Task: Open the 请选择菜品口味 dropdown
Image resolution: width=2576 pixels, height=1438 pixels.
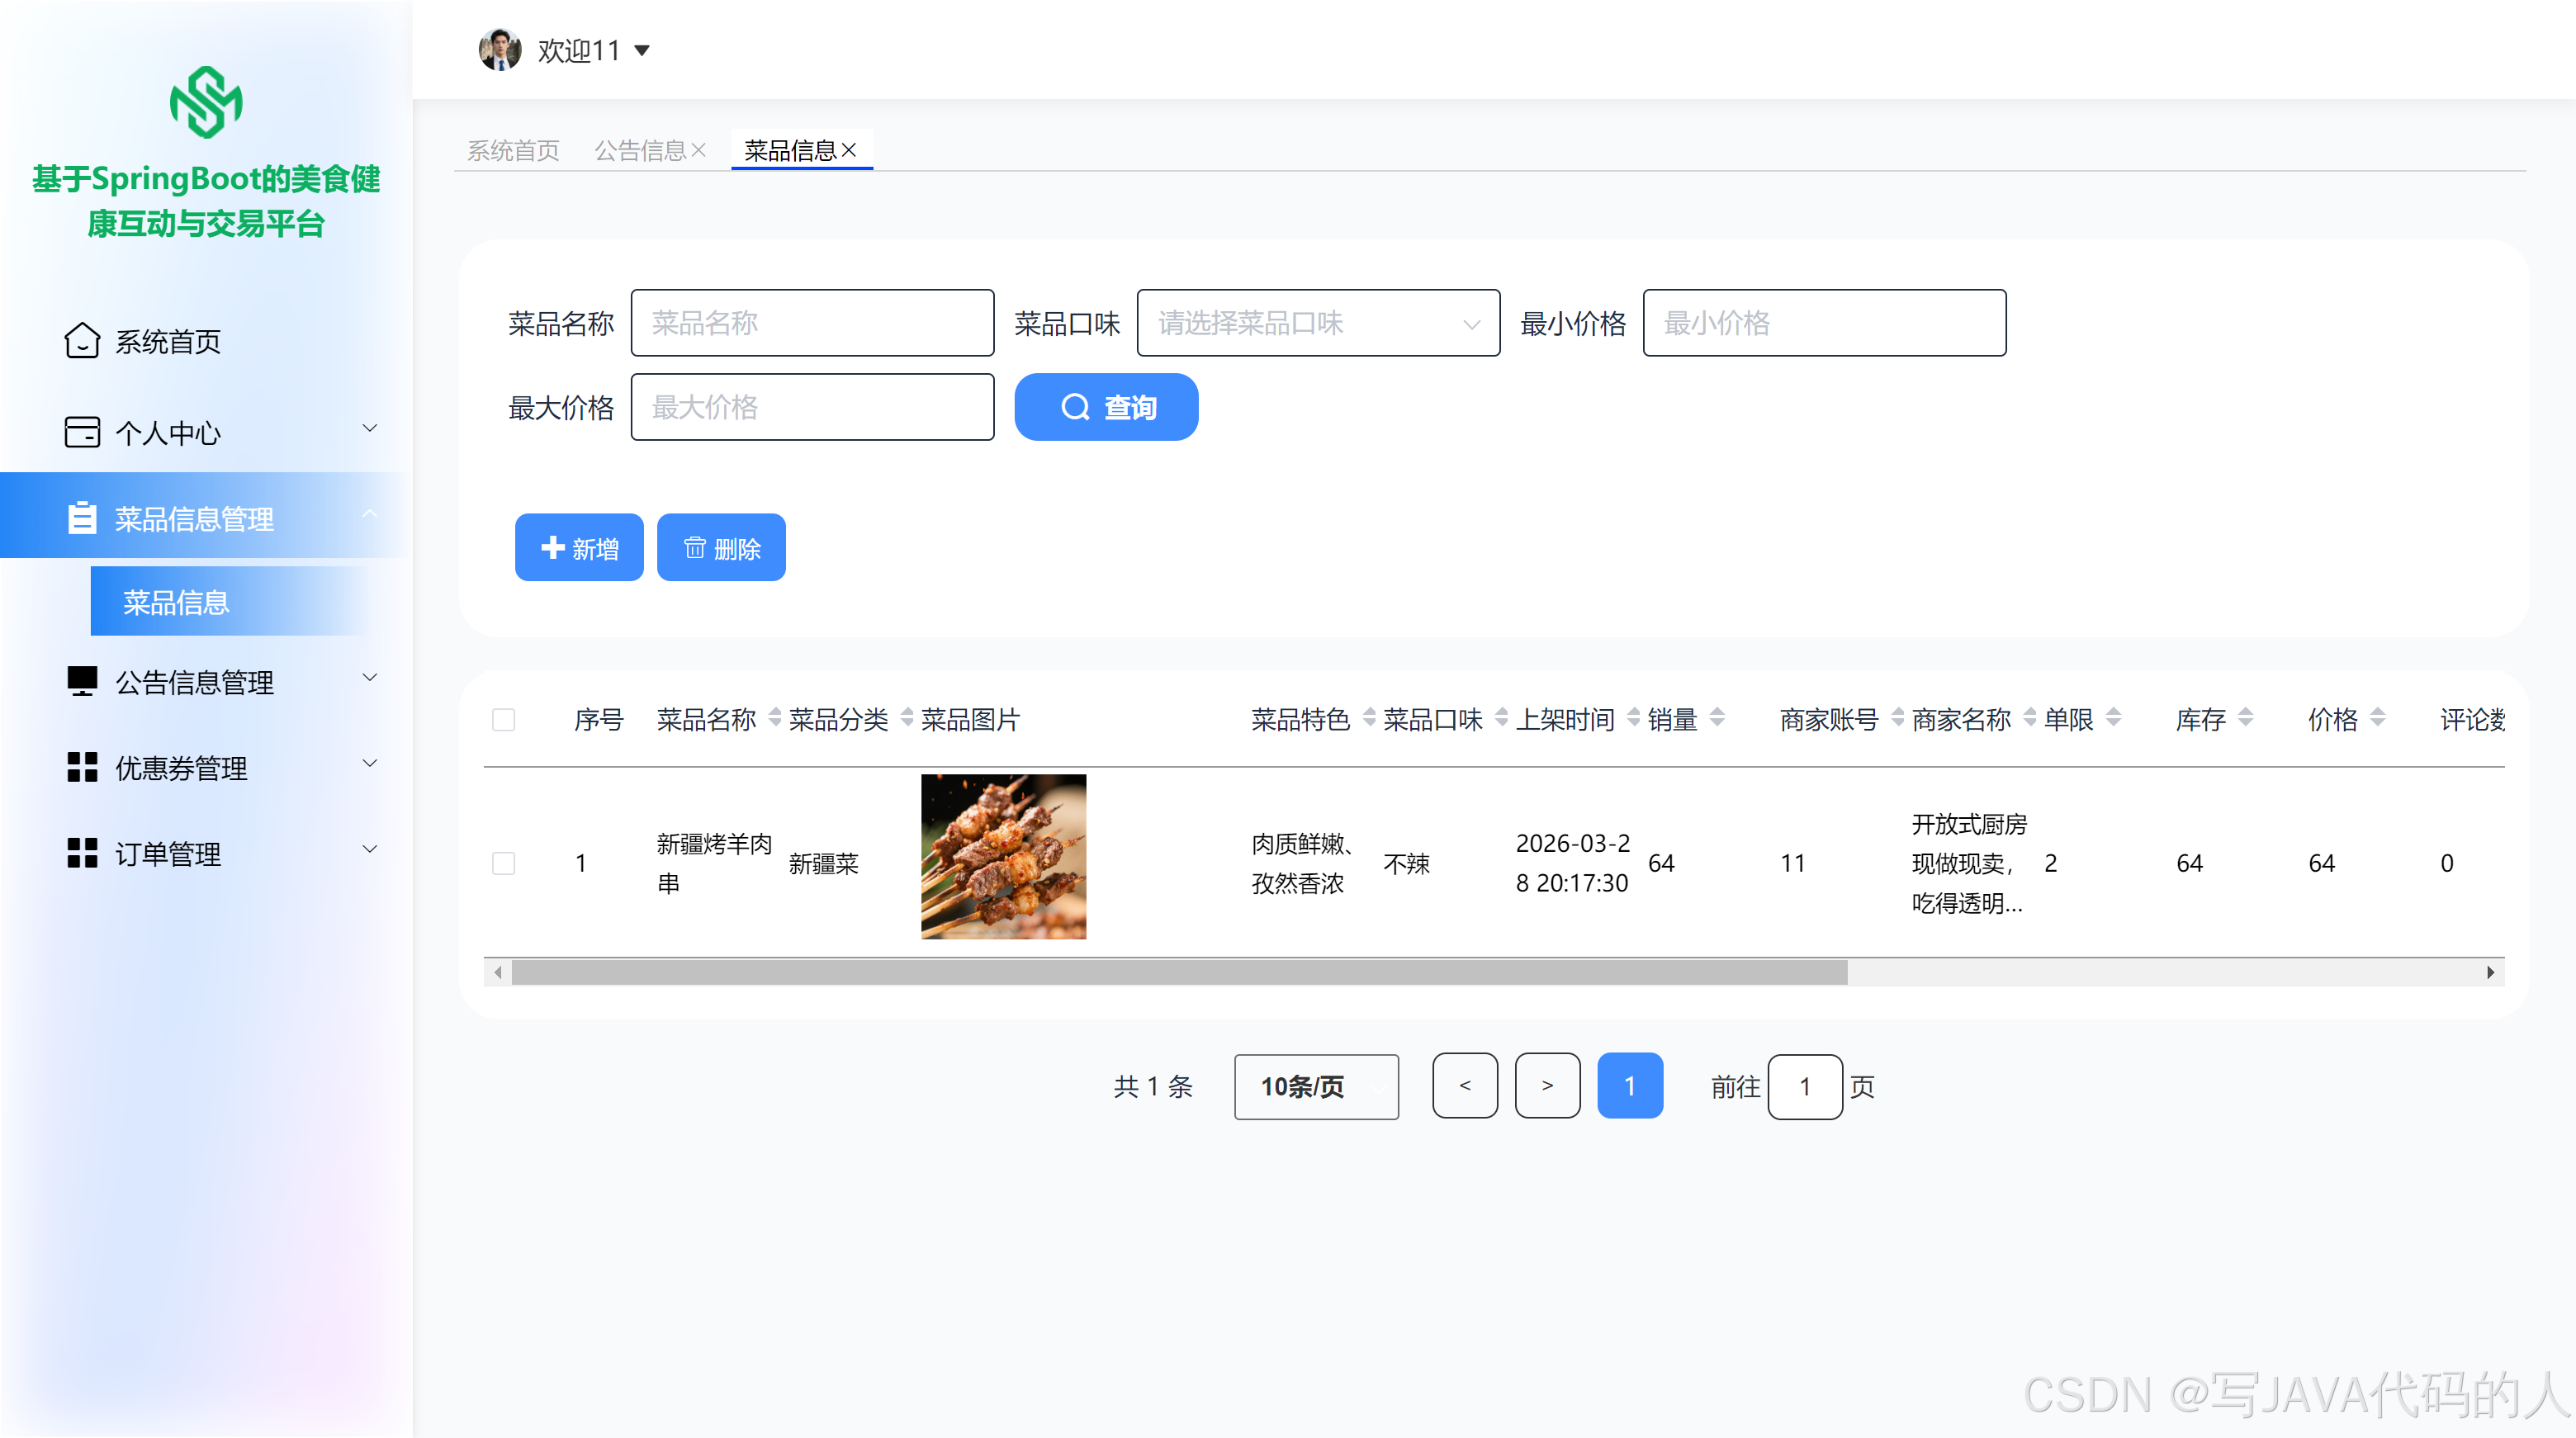Action: point(1318,323)
